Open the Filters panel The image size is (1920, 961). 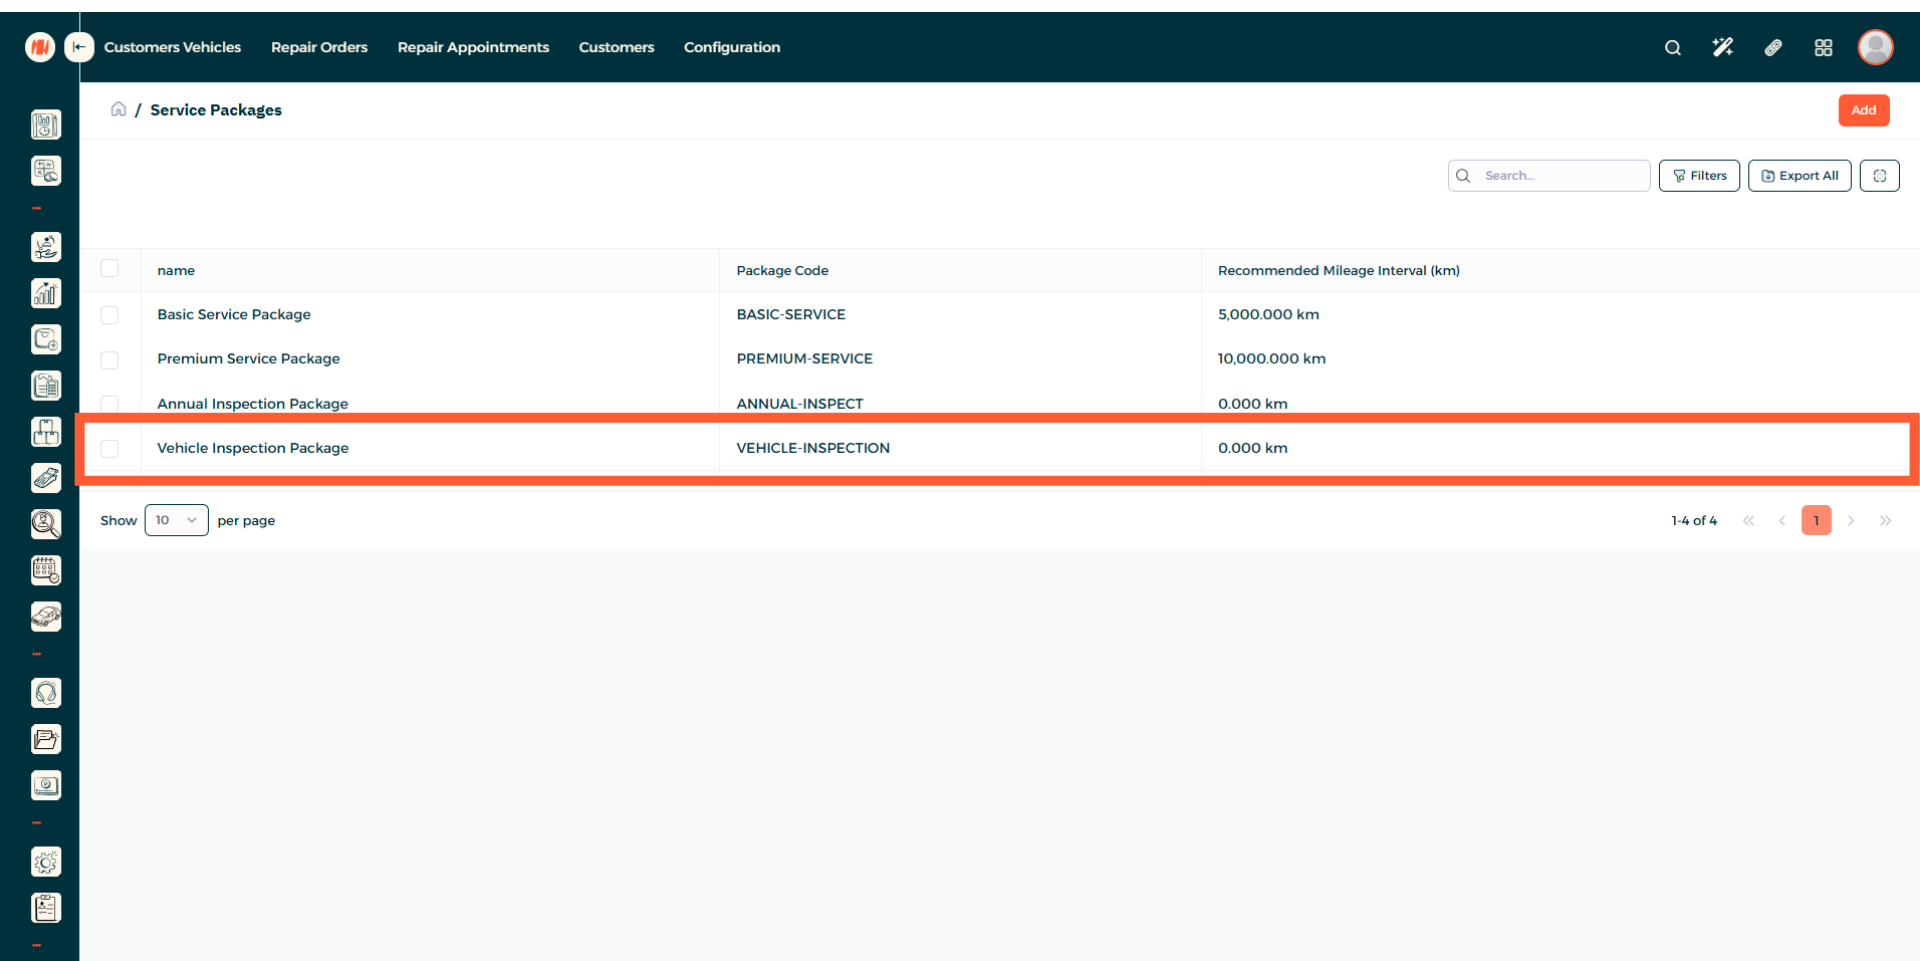pyautogui.click(x=1699, y=176)
